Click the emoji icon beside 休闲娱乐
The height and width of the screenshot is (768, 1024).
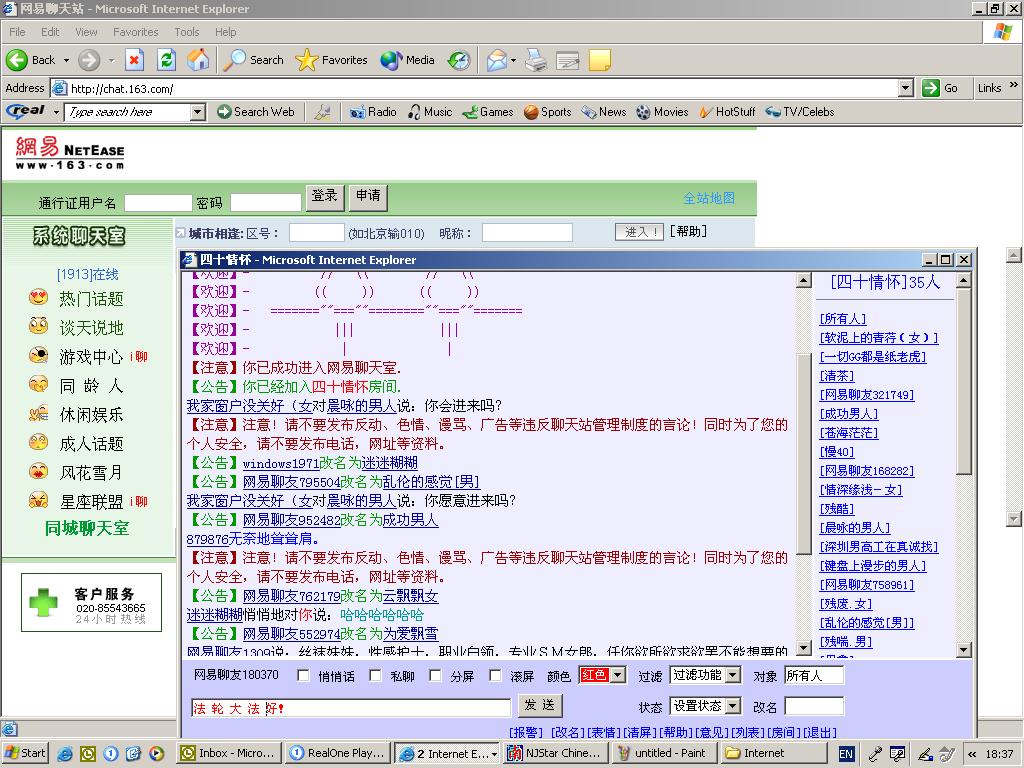click(x=39, y=413)
